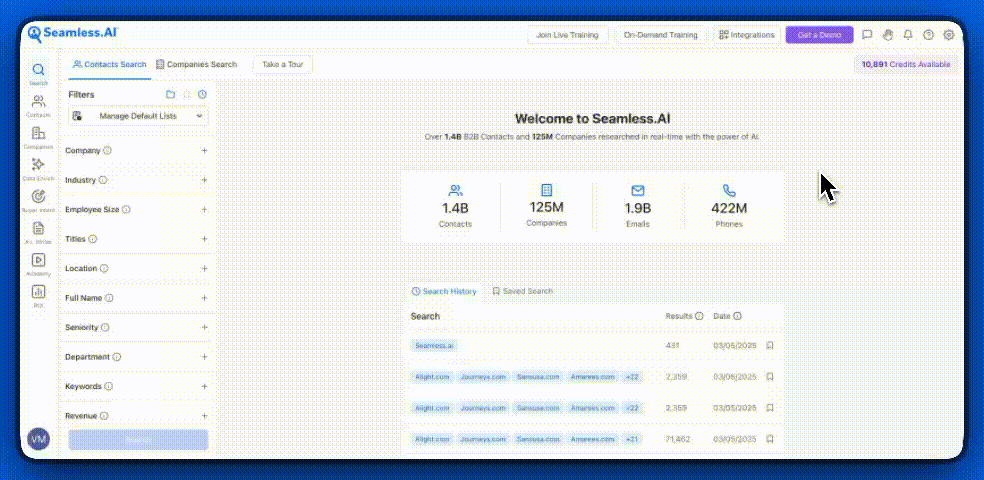Click the info icon beside Employee Size
984x480 pixels.
126,210
